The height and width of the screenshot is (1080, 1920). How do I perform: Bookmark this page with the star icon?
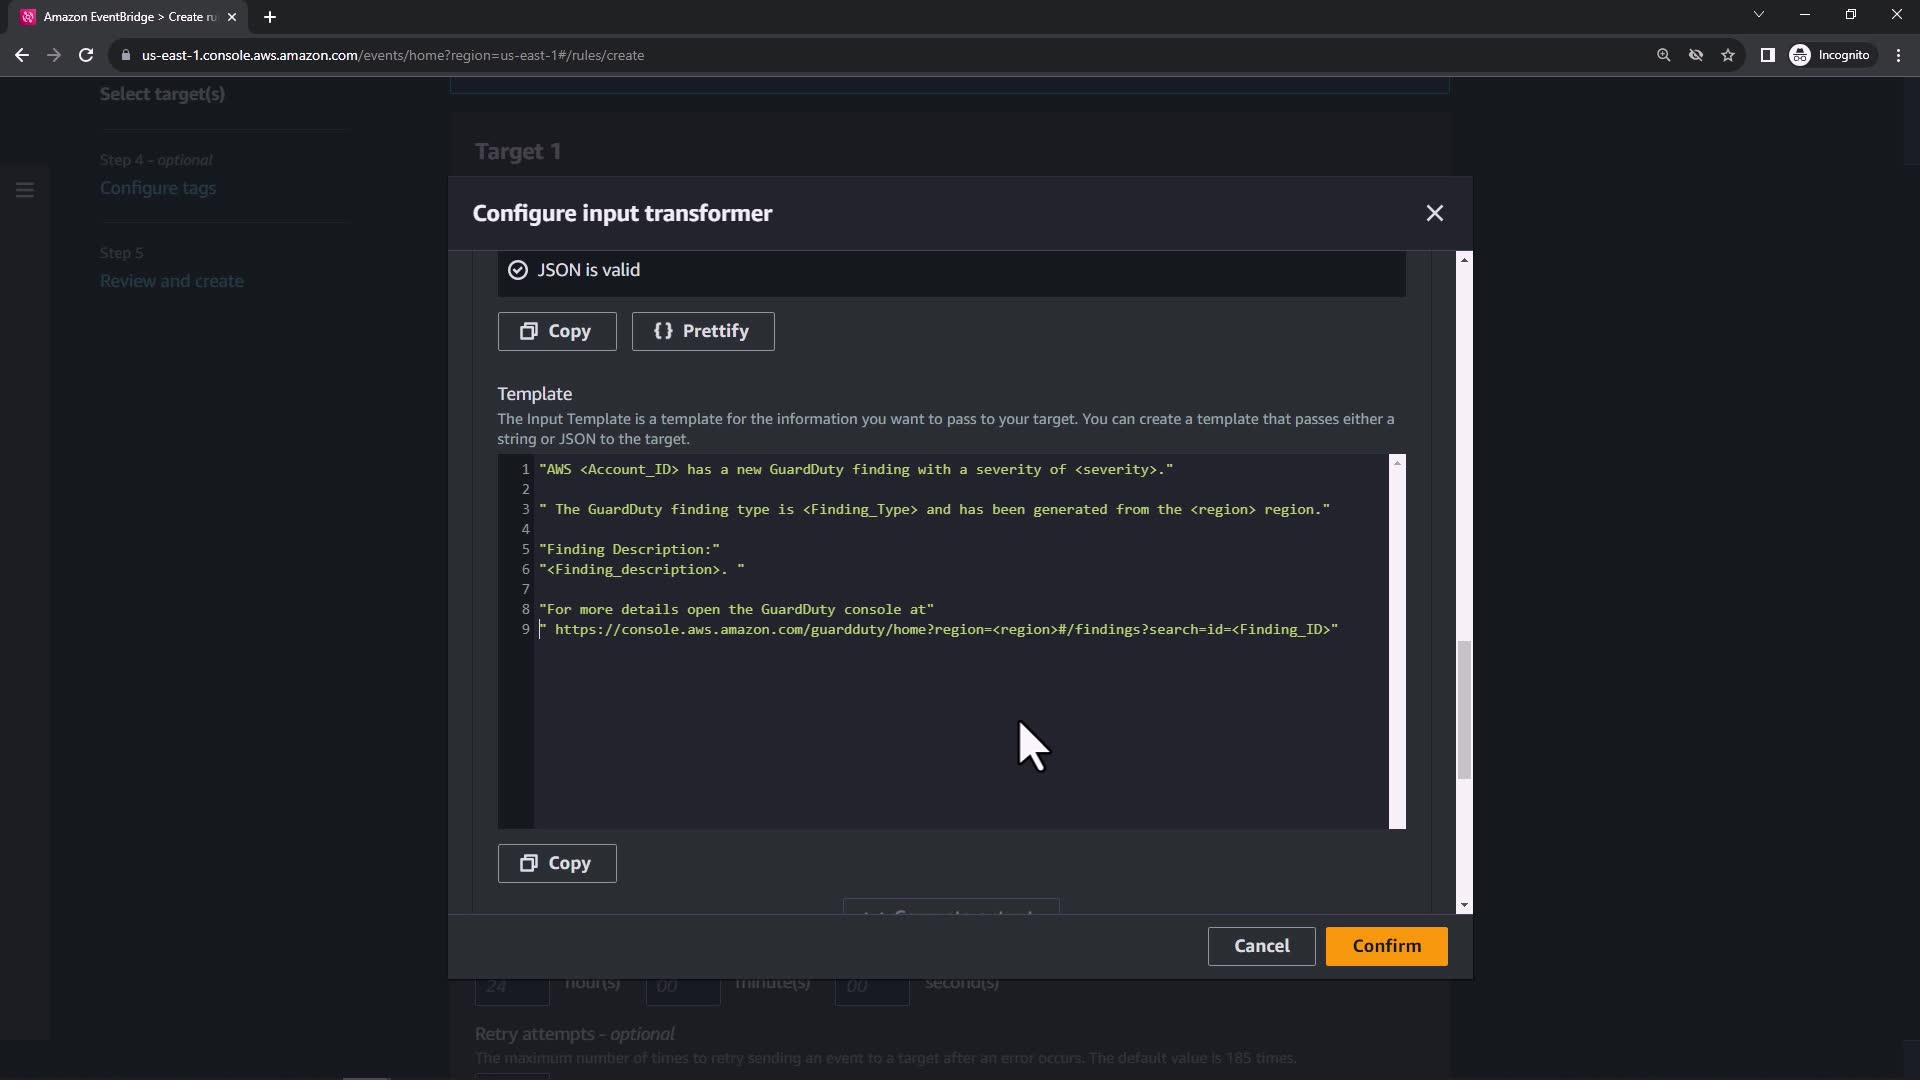(x=1728, y=55)
